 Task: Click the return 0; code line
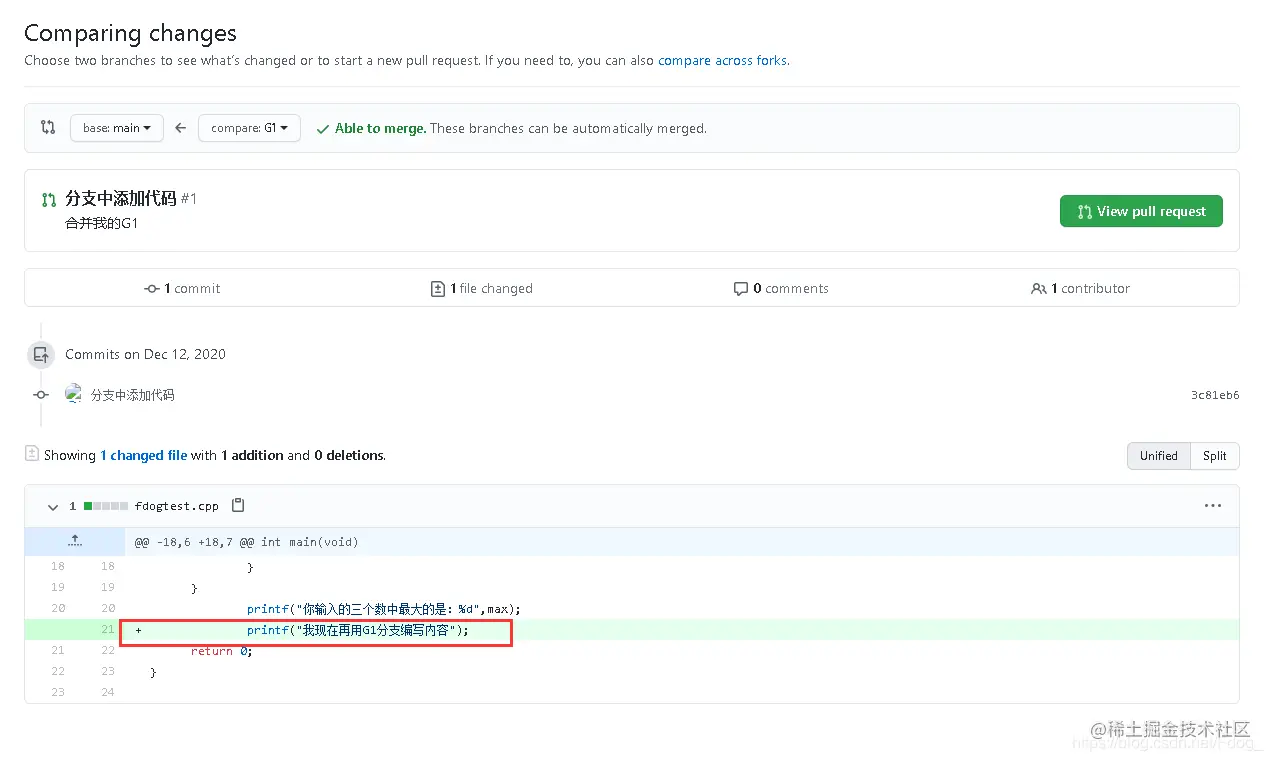[222, 651]
